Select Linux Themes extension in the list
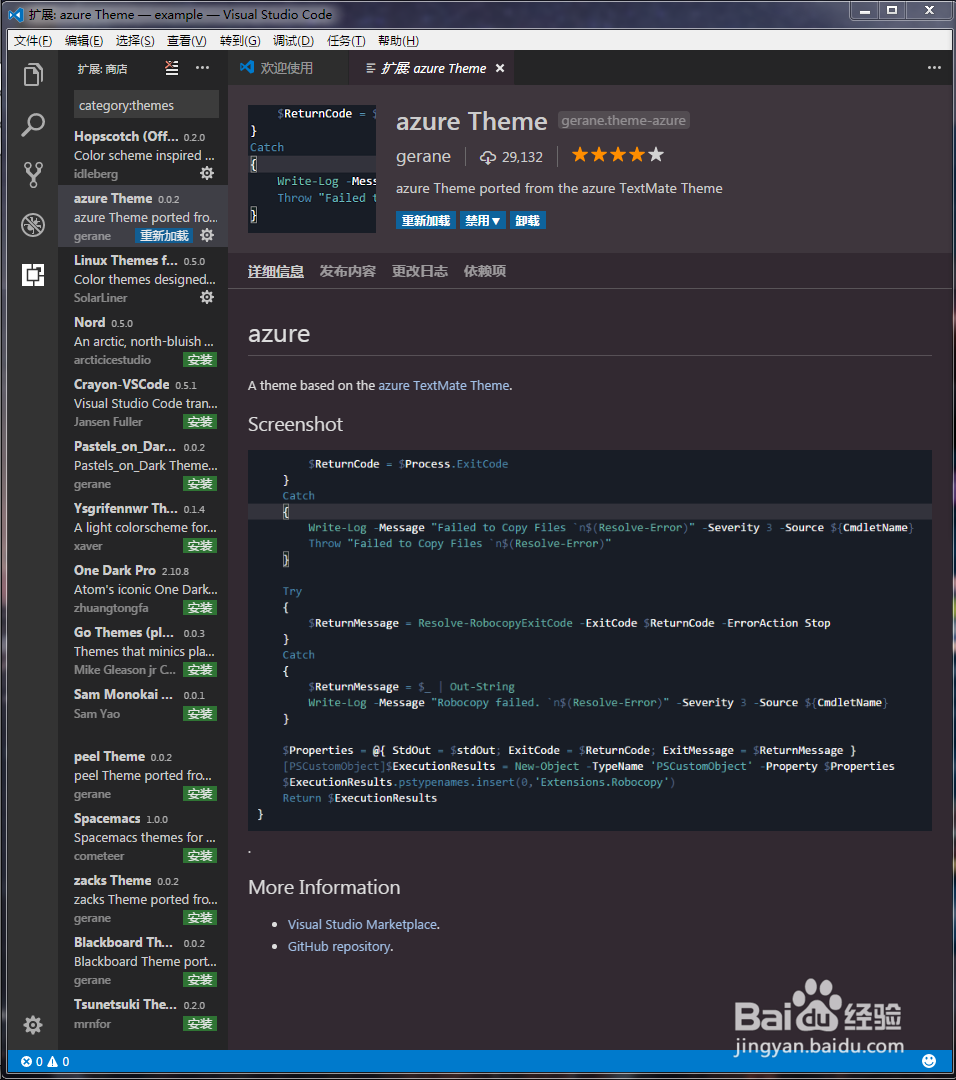 tap(143, 279)
